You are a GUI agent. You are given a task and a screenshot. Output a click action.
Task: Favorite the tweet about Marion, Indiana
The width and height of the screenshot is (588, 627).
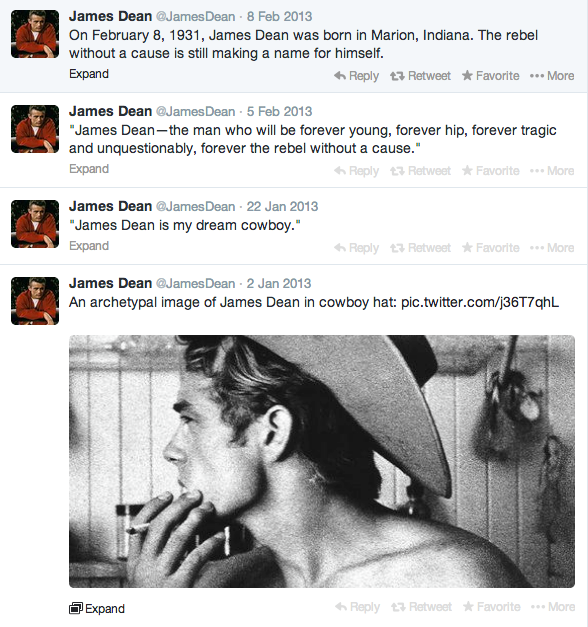click(x=490, y=76)
